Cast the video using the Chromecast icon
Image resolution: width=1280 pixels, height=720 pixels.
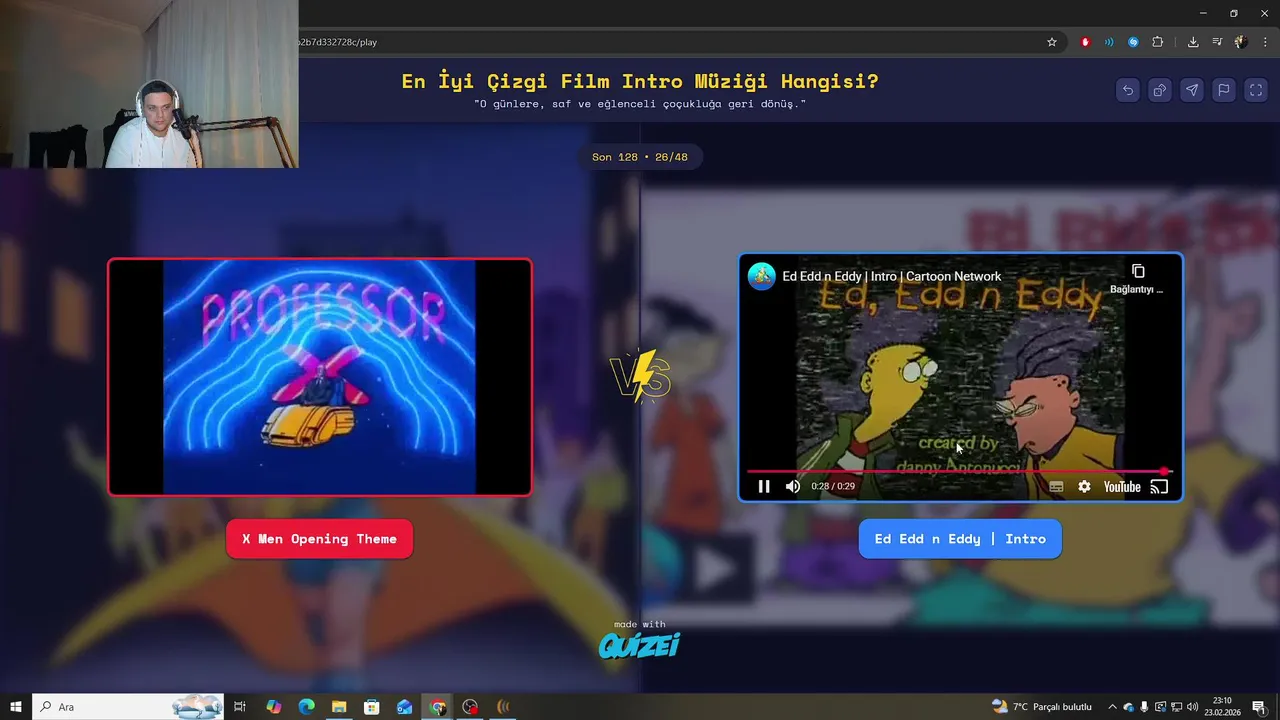(x=1159, y=487)
